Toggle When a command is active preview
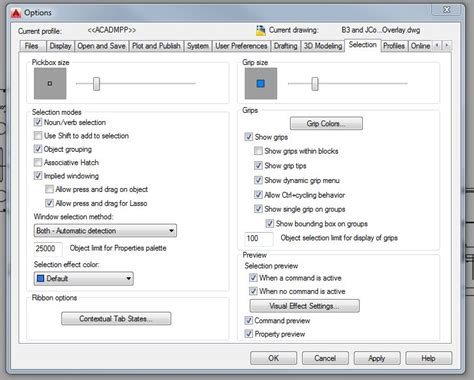This screenshot has width=474, height=380. point(253,278)
